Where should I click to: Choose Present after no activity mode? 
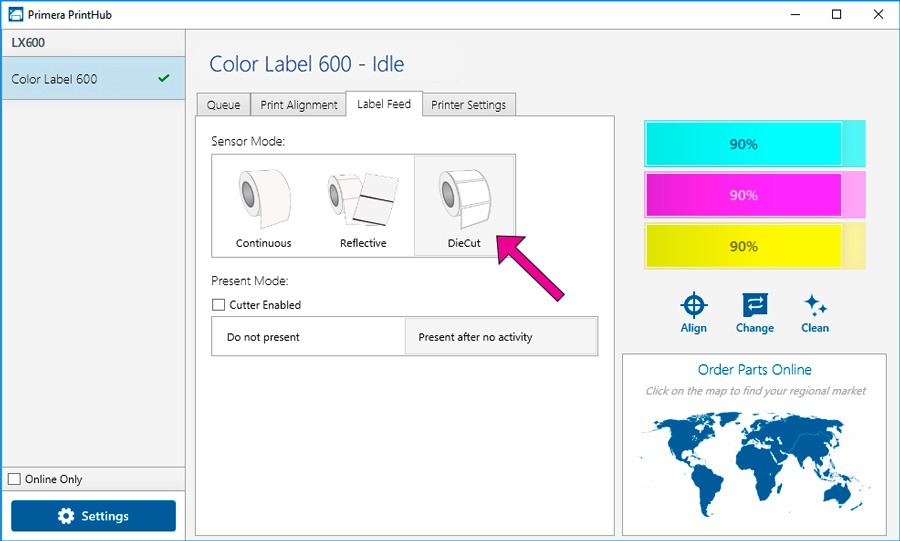coord(501,337)
